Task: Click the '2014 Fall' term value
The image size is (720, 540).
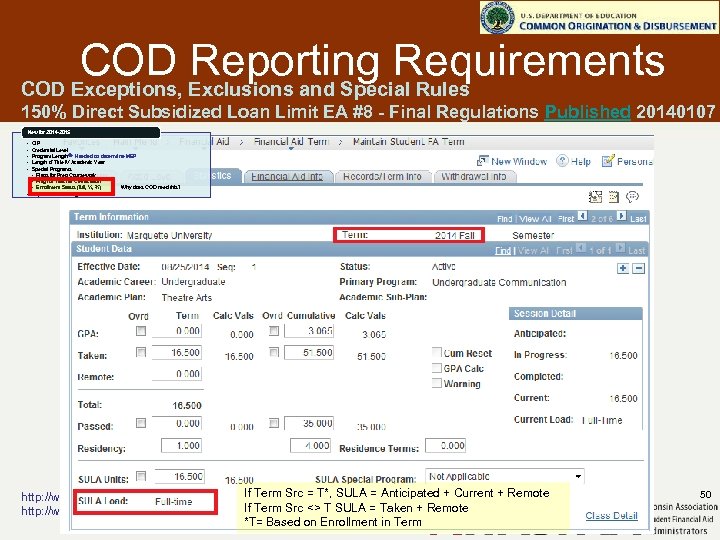Action: [x=455, y=236]
